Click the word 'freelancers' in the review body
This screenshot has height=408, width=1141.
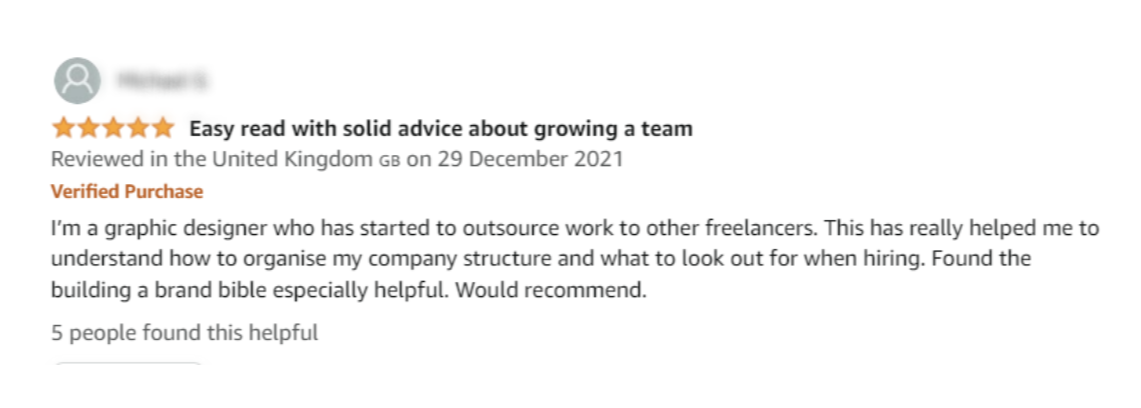tap(760, 228)
